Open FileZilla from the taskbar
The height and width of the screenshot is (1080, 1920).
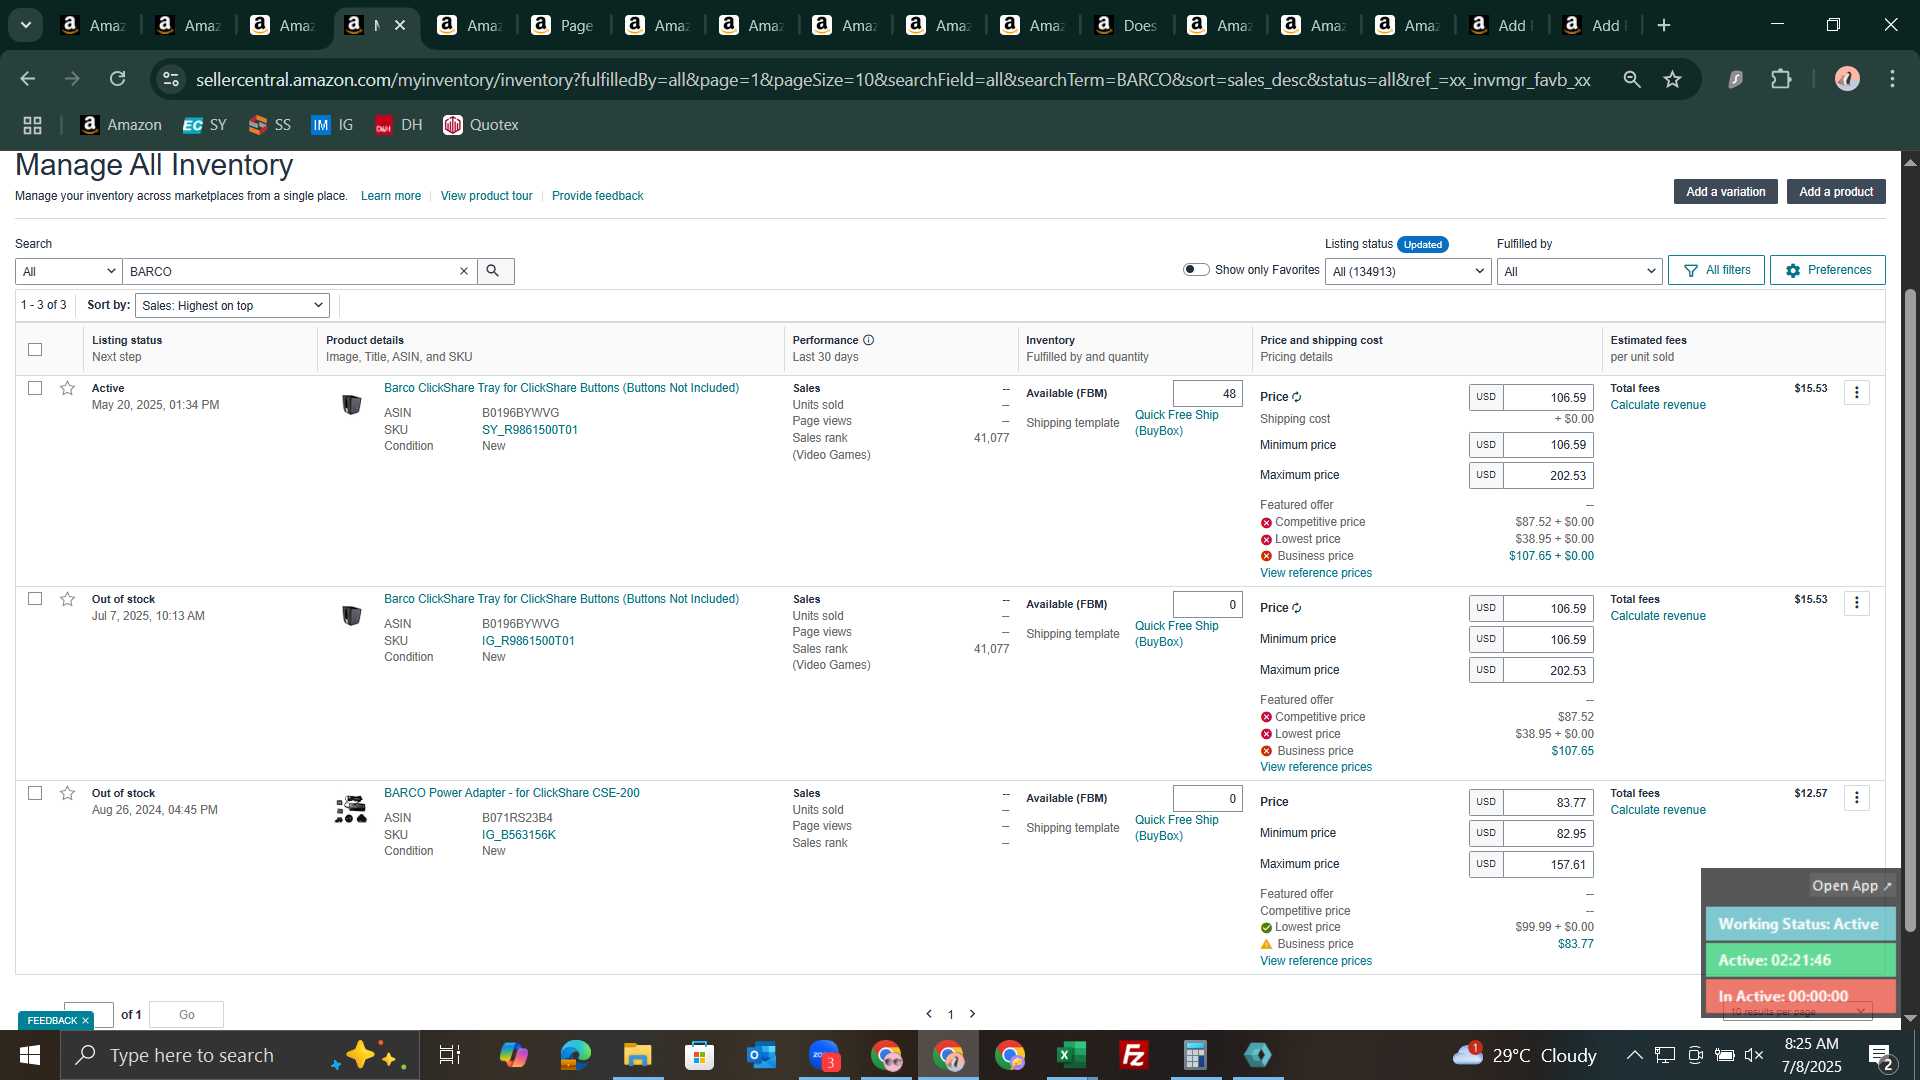1133,1055
